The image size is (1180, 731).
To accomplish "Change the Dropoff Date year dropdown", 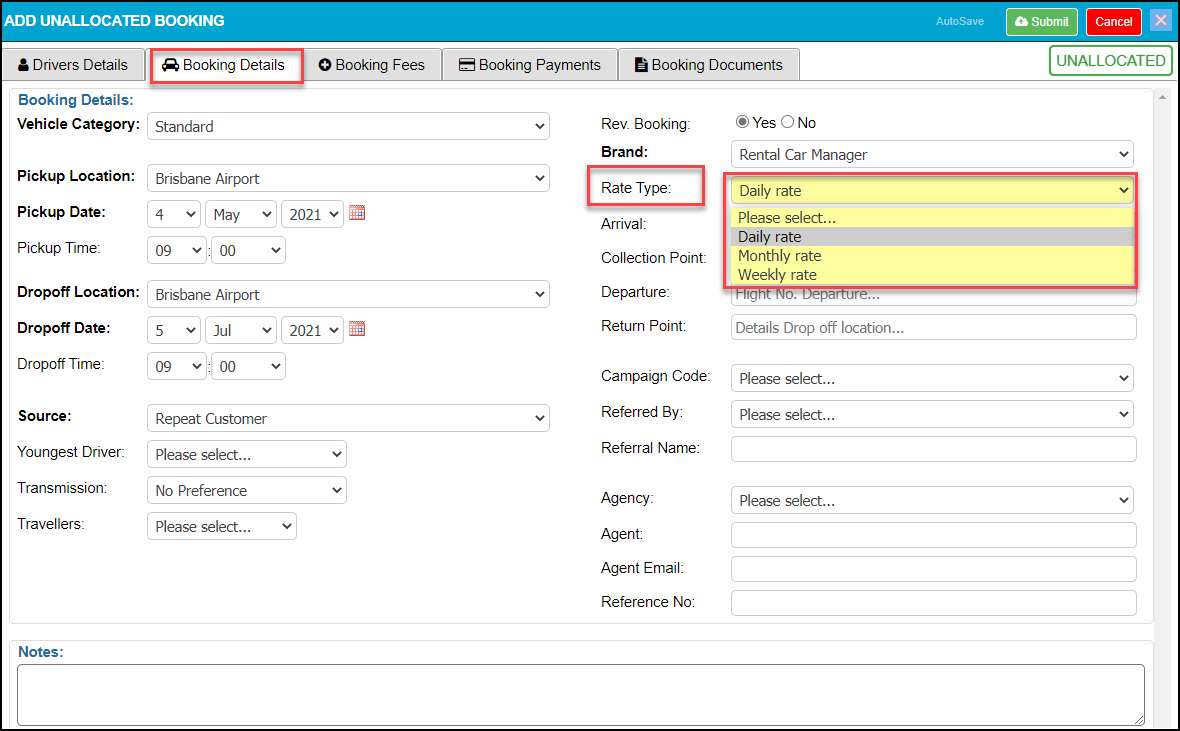I will point(312,330).
